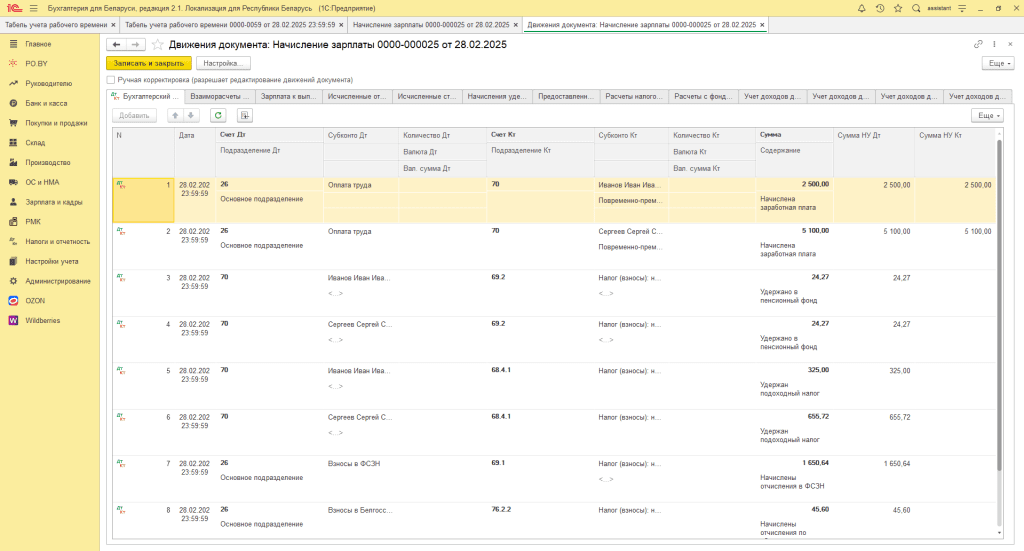Move row up arrow in table toolbar

click(x=175, y=116)
